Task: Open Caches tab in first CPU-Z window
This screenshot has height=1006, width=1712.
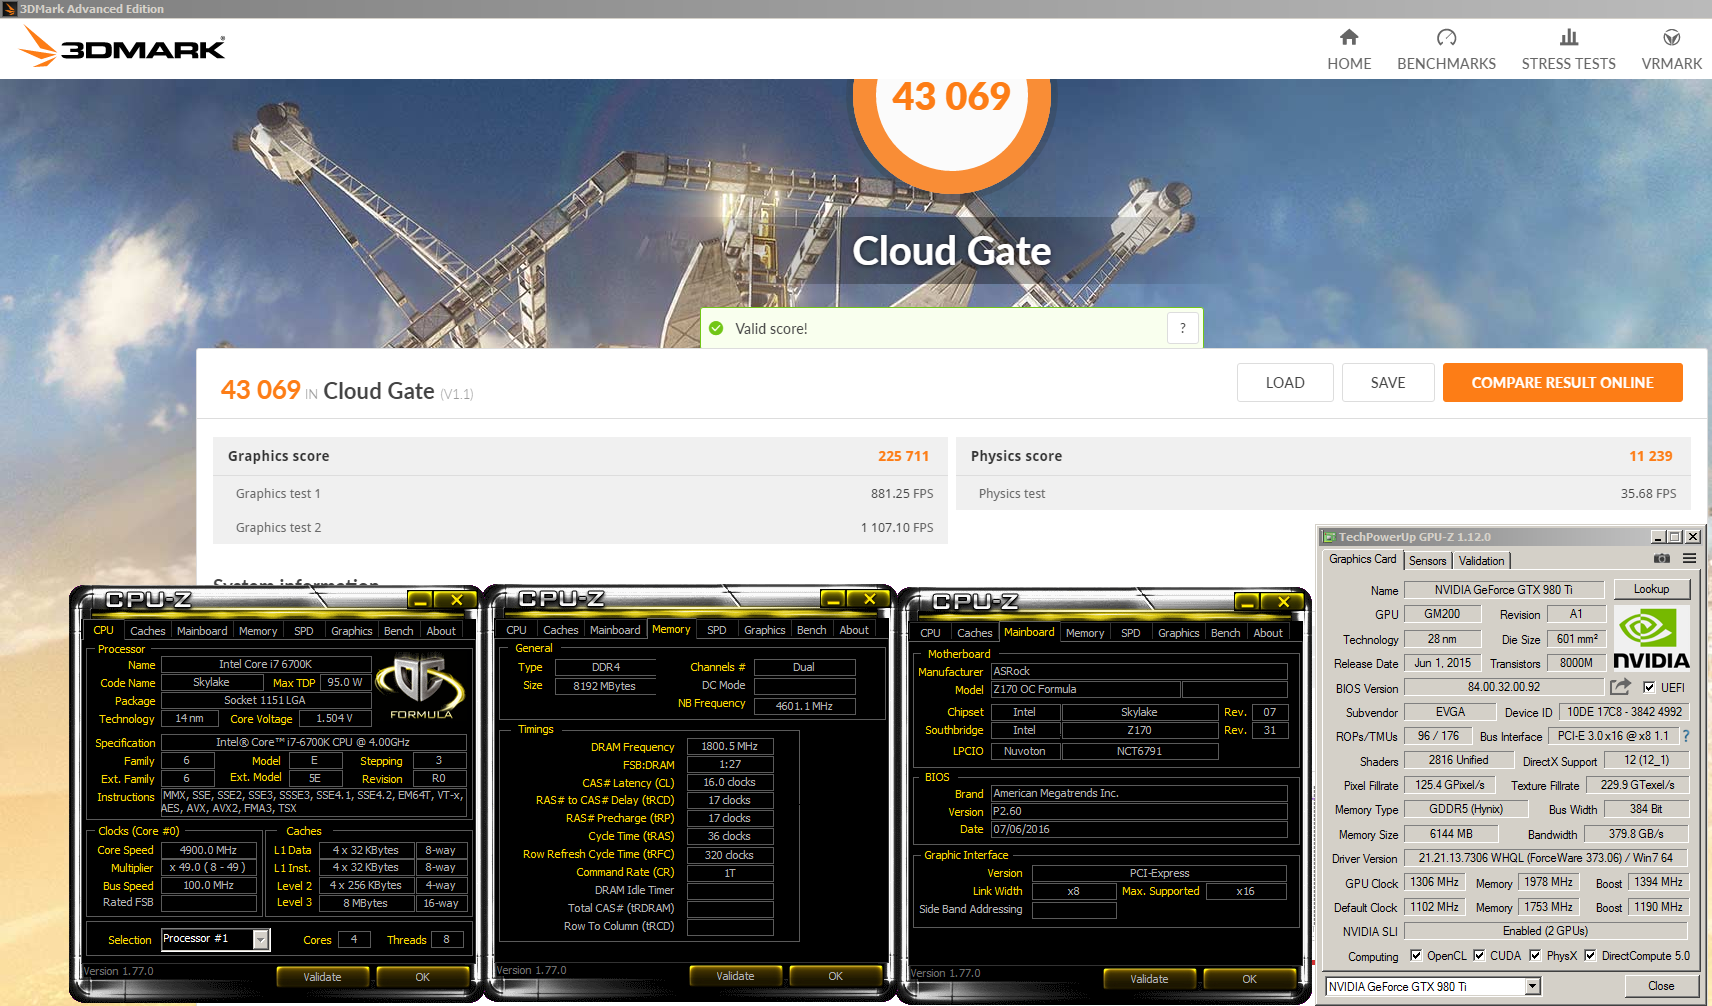Action: pyautogui.click(x=147, y=631)
